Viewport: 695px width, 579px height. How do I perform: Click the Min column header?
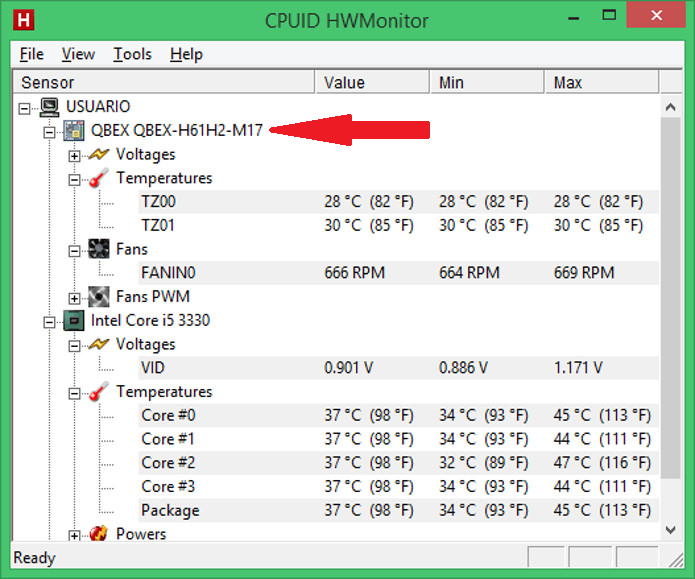487,82
